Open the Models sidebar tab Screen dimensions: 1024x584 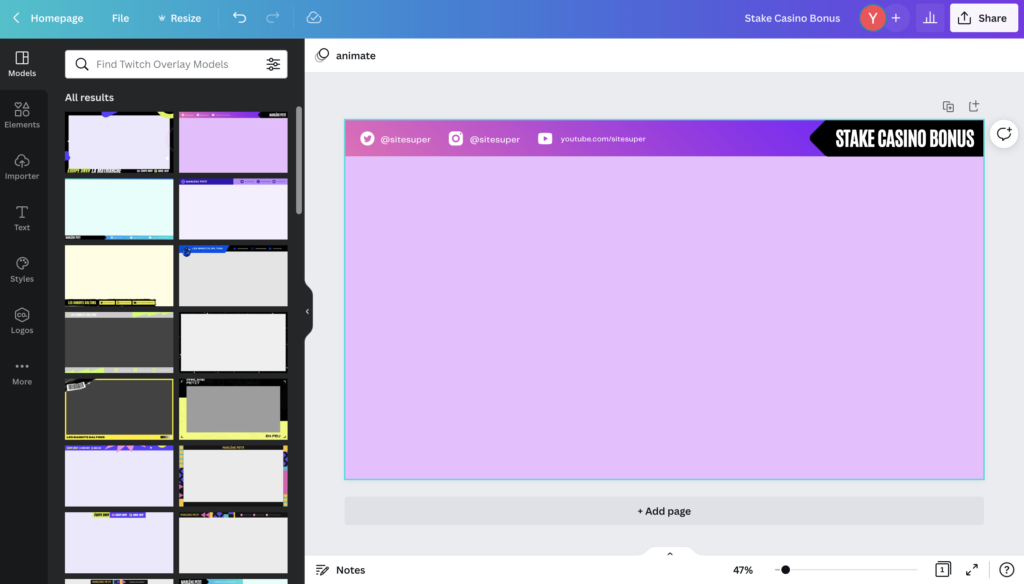(x=22, y=64)
